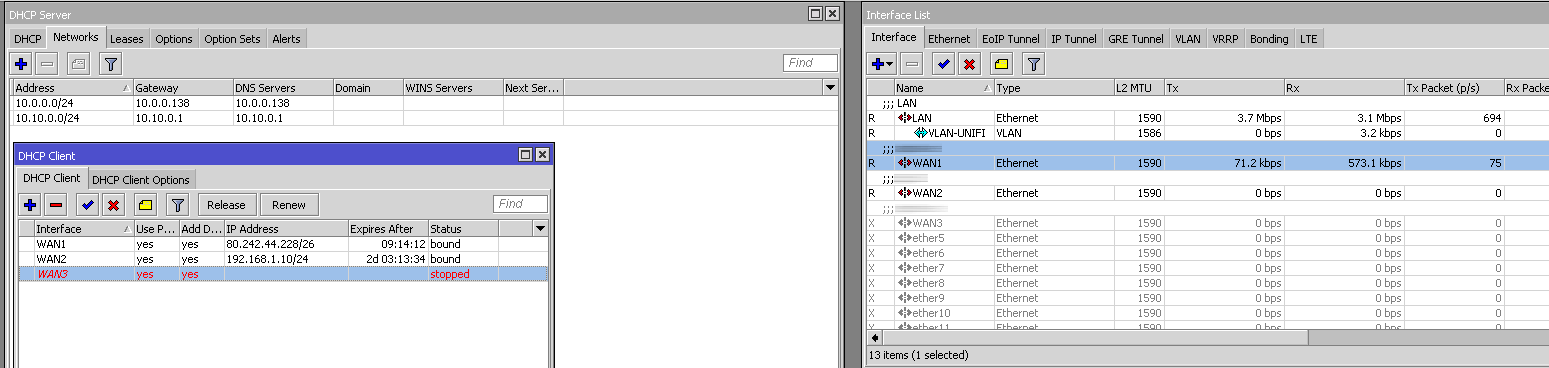Enable the selected DHCP client with the blue checkmark
The width and height of the screenshot is (1549, 368).
[x=88, y=205]
